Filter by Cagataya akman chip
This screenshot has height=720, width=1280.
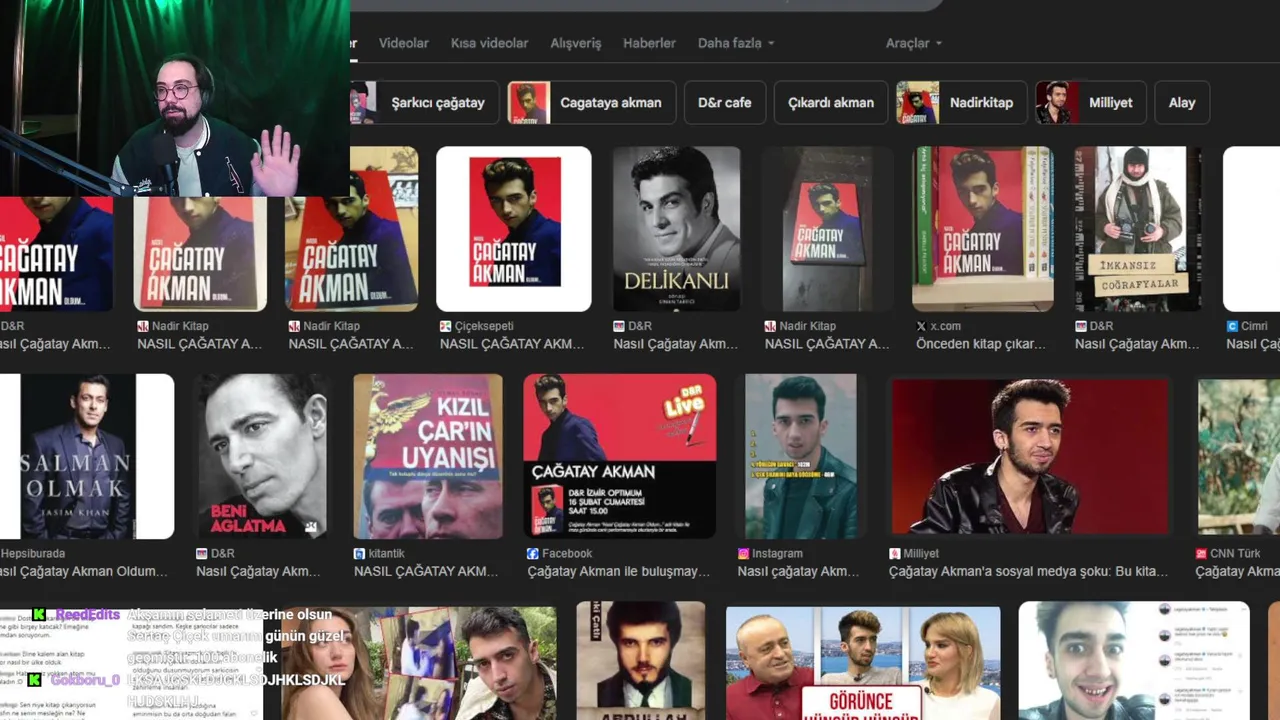(x=592, y=102)
